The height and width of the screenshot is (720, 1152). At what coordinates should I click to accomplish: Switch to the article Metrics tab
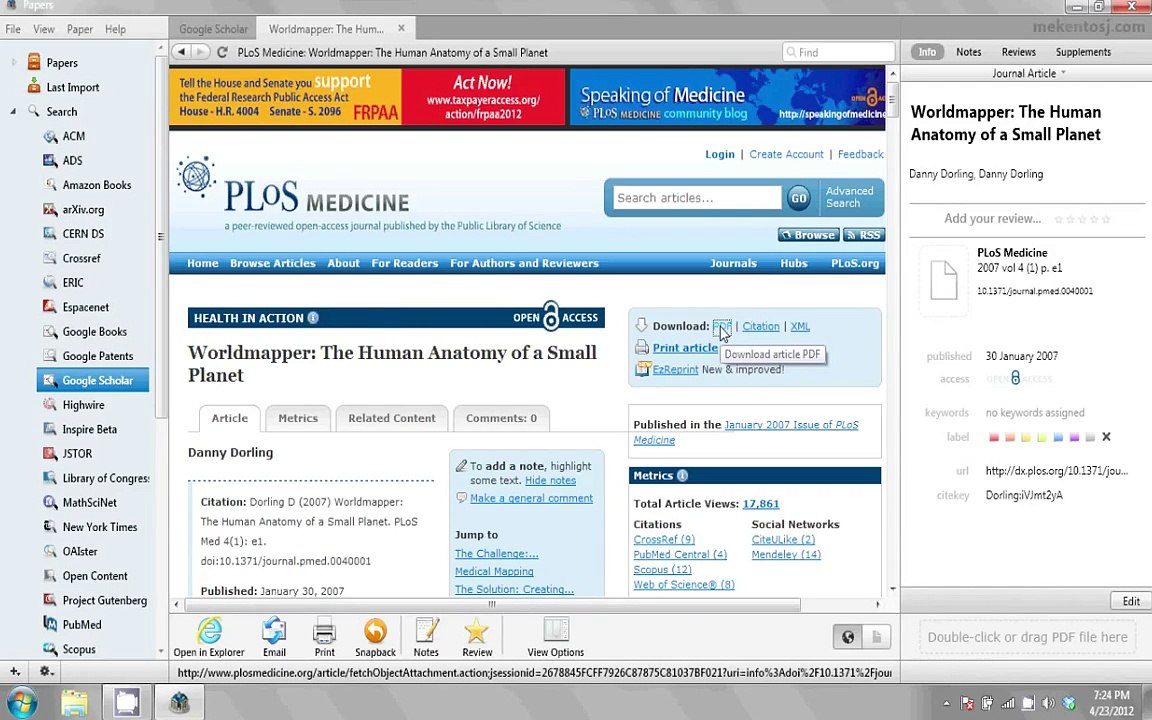tap(298, 418)
